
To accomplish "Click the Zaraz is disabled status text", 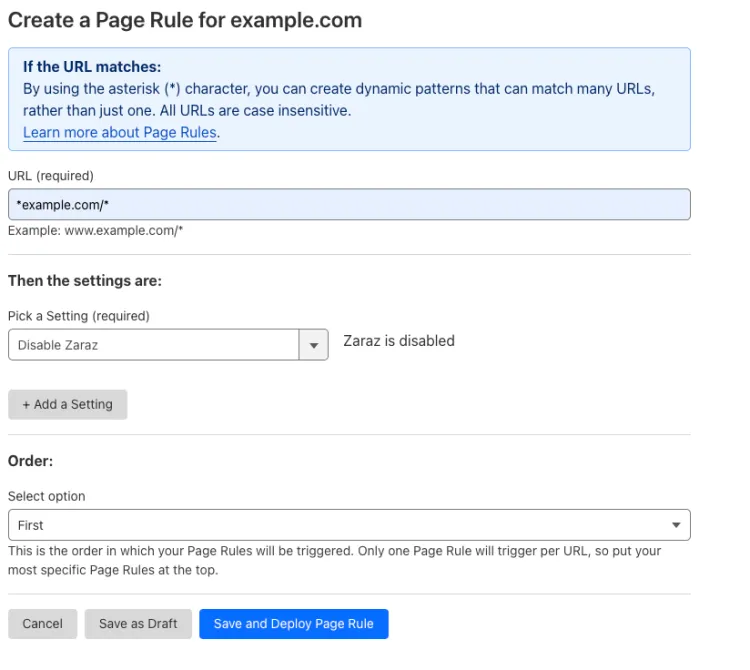I will tap(399, 341).
